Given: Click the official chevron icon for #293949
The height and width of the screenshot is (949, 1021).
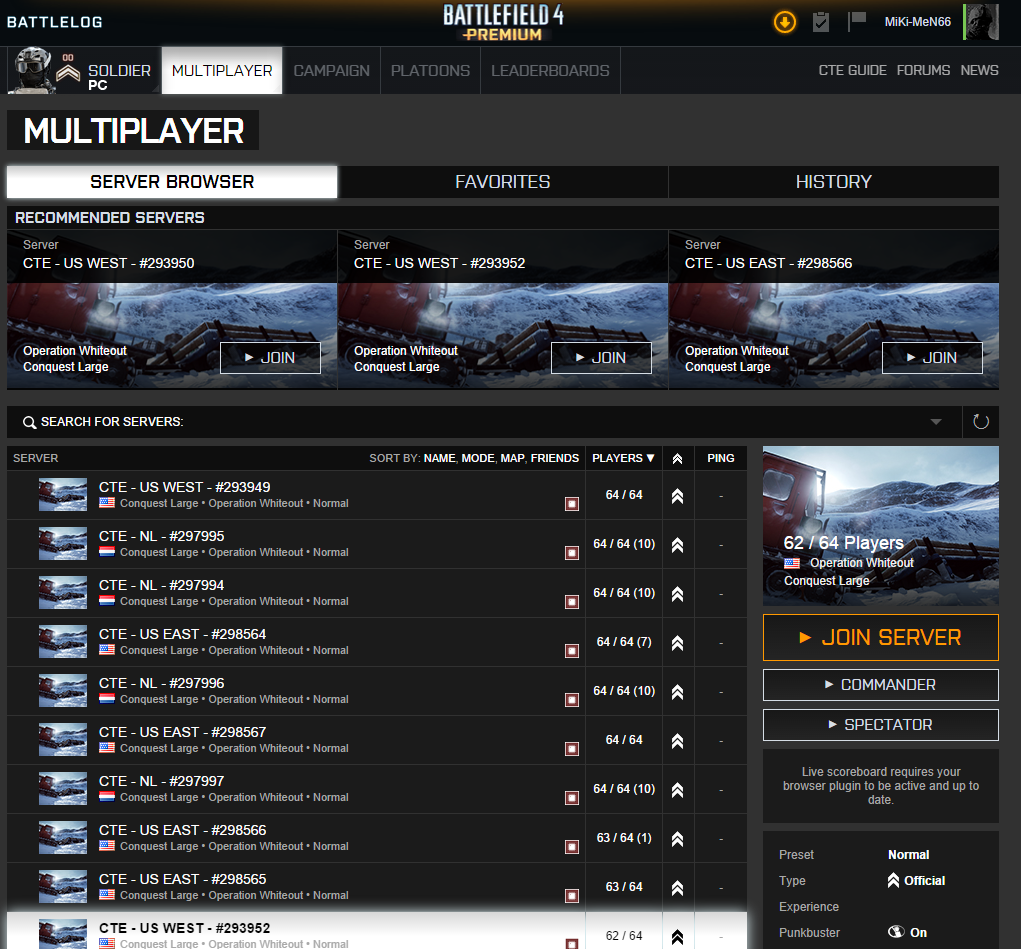Looking at the screenshot, I should click(677, 496).
